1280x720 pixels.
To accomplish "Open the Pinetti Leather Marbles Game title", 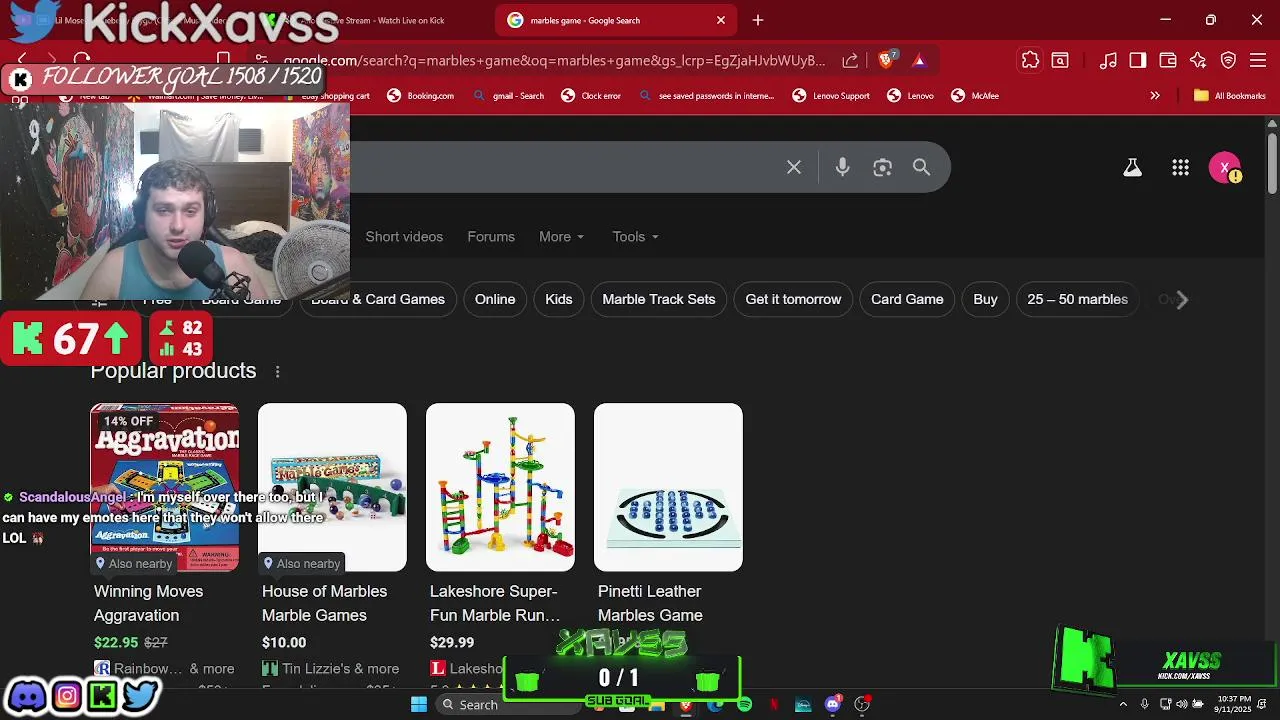I will pos(650,603).
